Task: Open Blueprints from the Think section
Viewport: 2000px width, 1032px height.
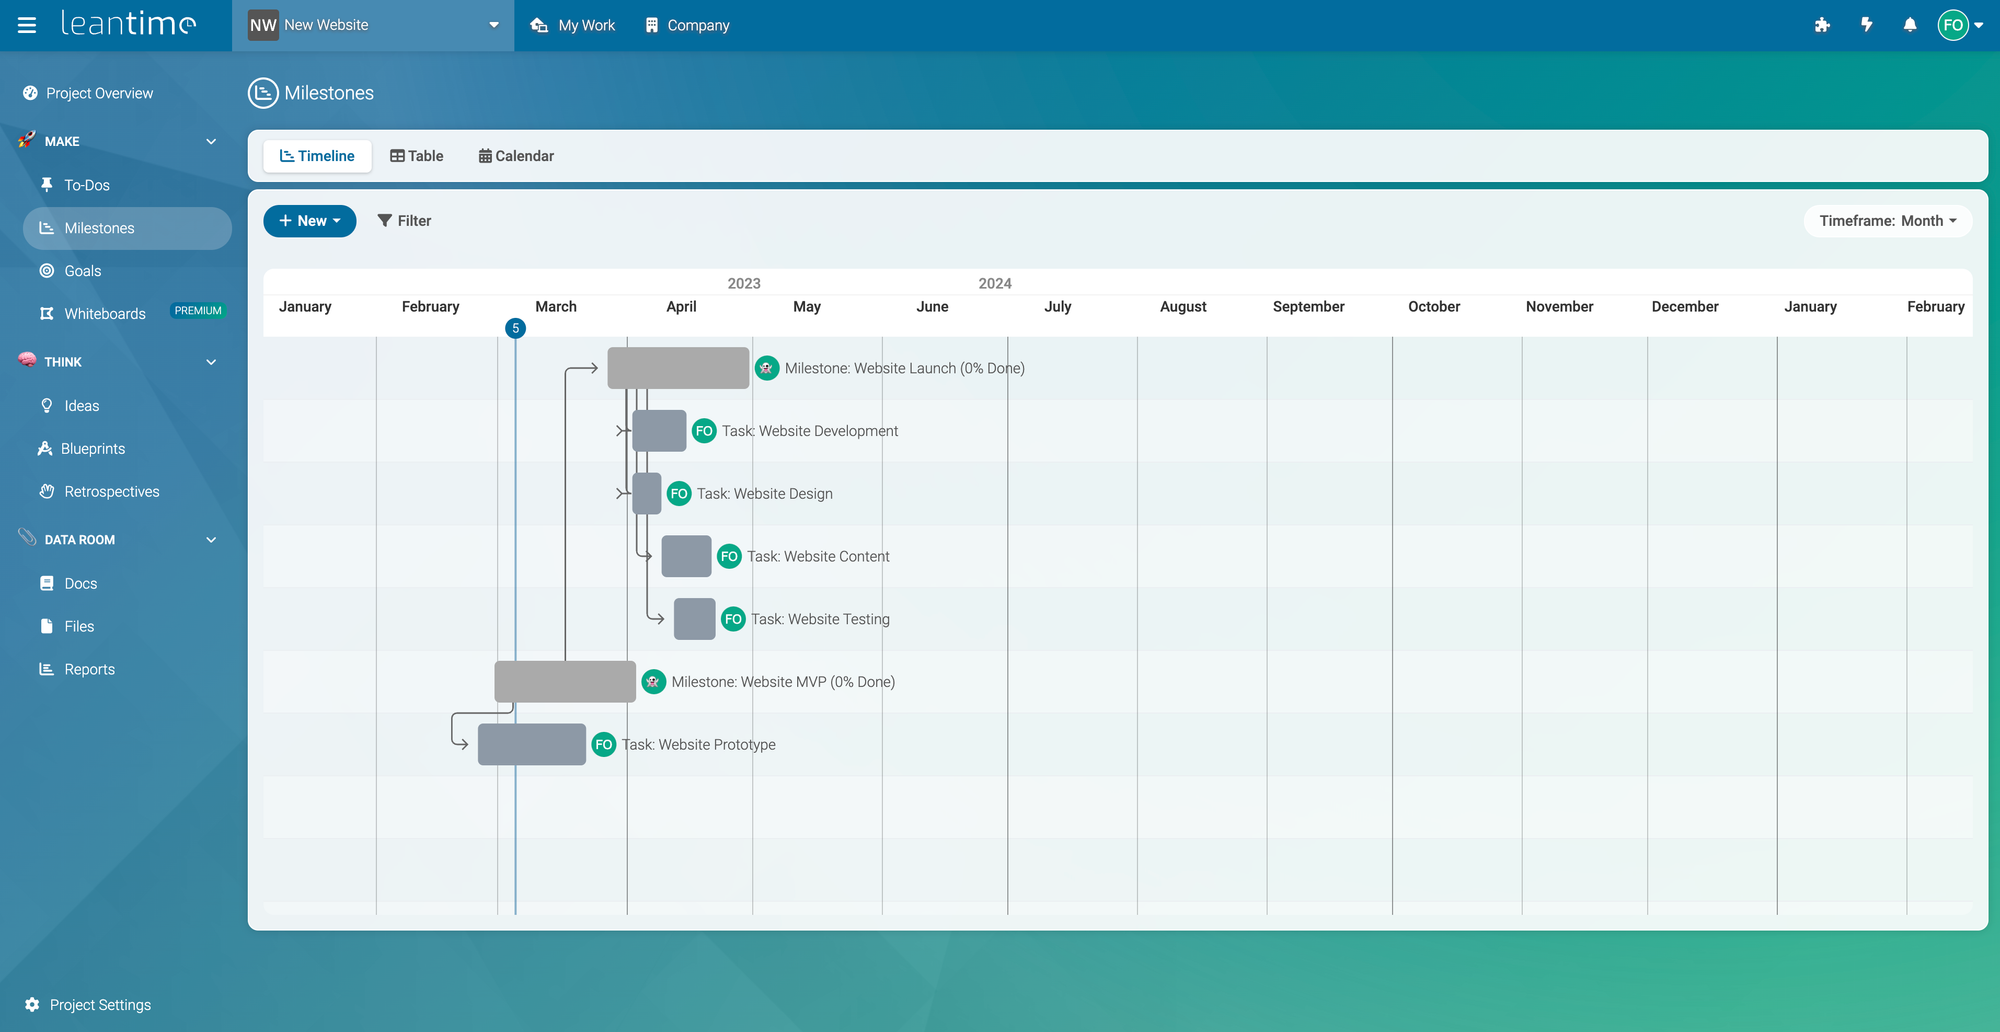Action: click(x=46, y=448)
